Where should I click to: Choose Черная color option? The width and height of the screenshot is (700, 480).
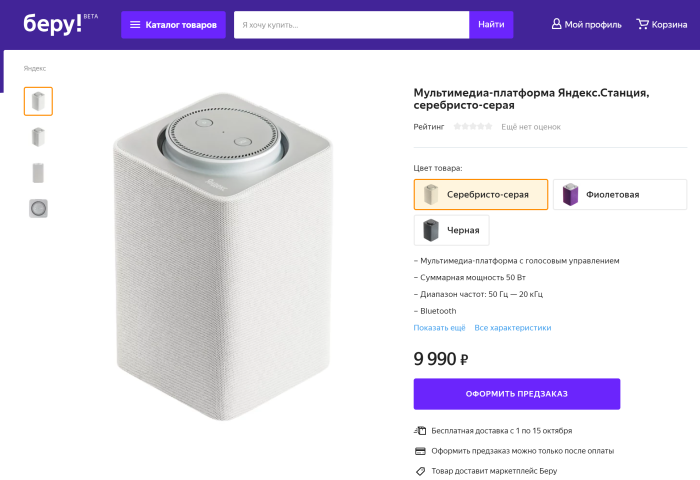tap(452, 230)
